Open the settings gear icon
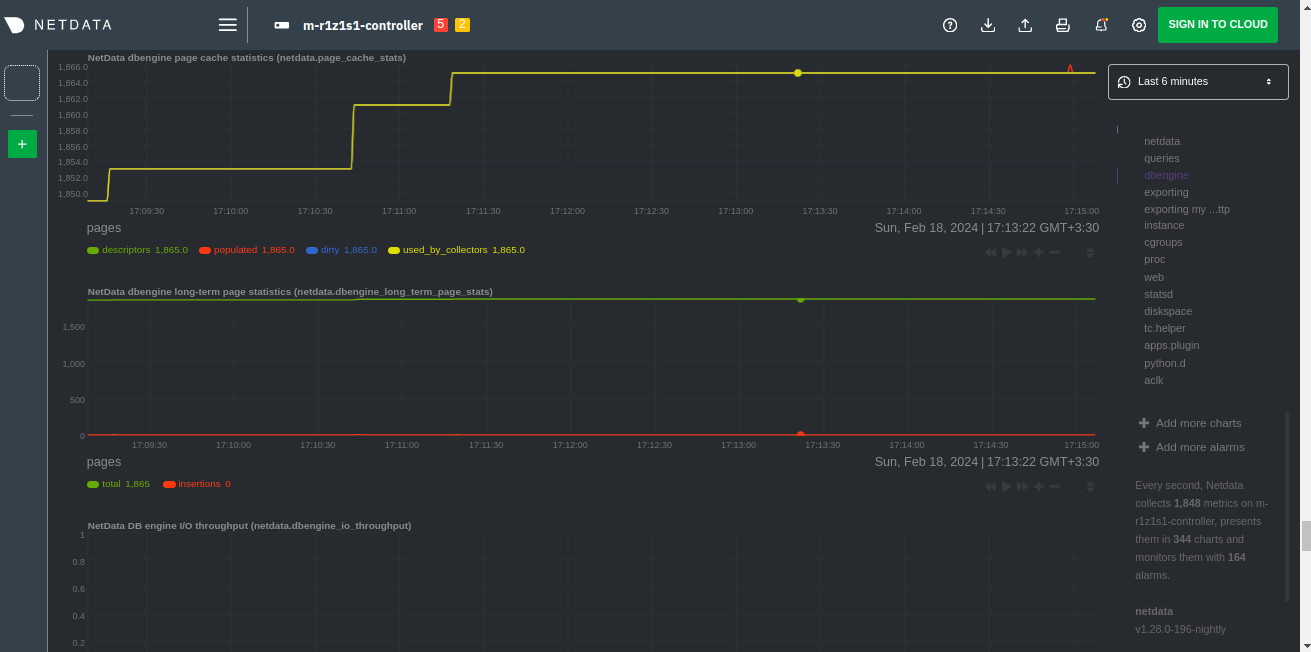 point(1139,25)
